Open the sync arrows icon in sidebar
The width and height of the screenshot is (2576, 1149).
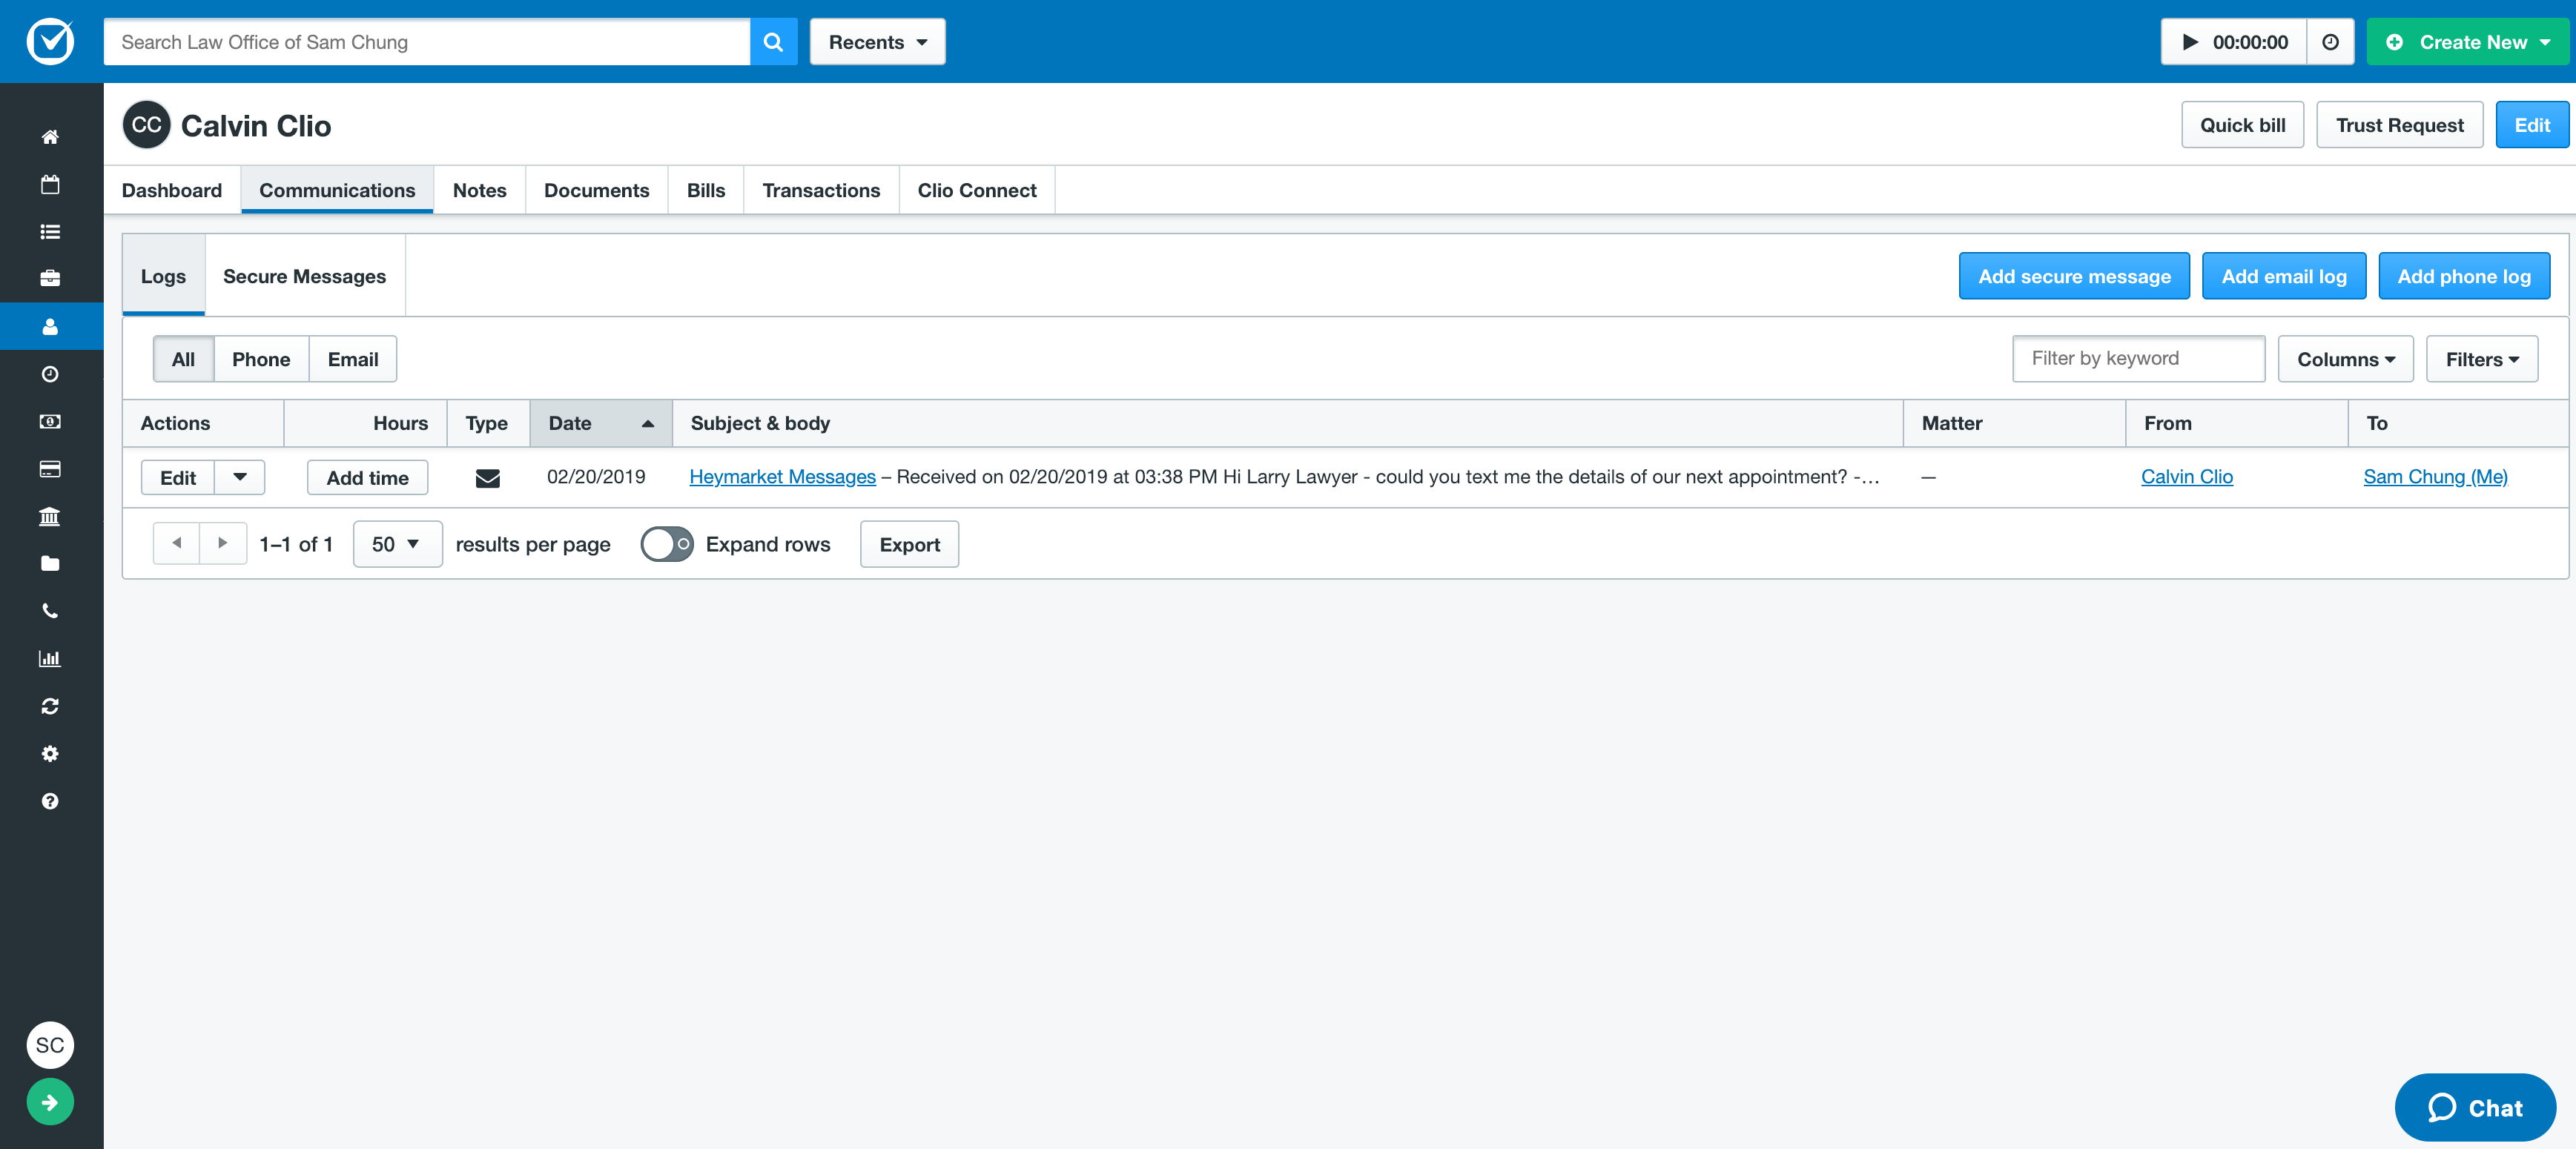pyautogui.click(x=50, y=706)
